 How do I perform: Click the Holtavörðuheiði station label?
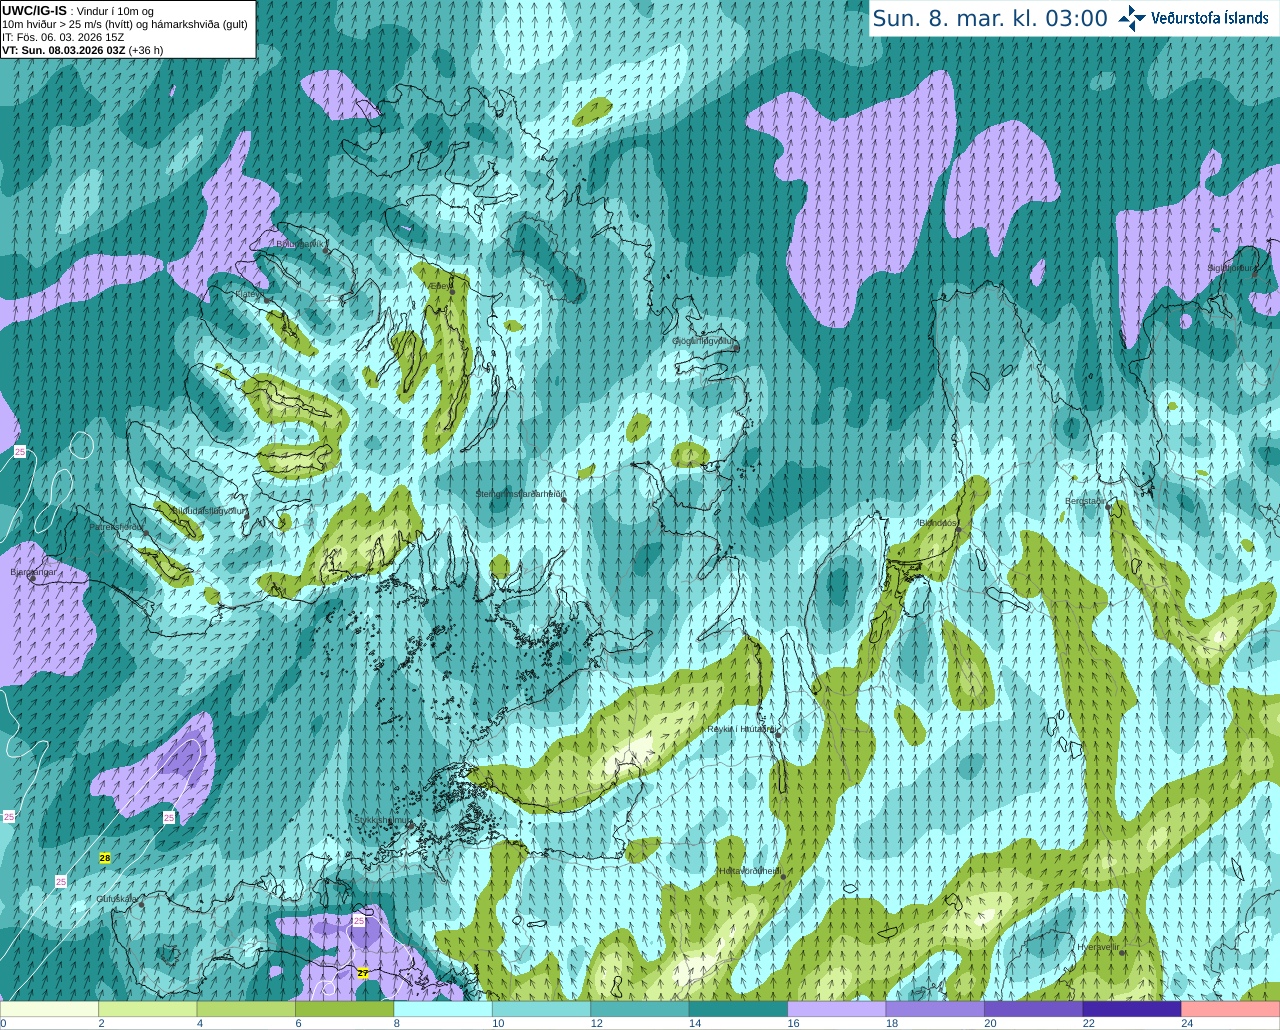[749, 871]
